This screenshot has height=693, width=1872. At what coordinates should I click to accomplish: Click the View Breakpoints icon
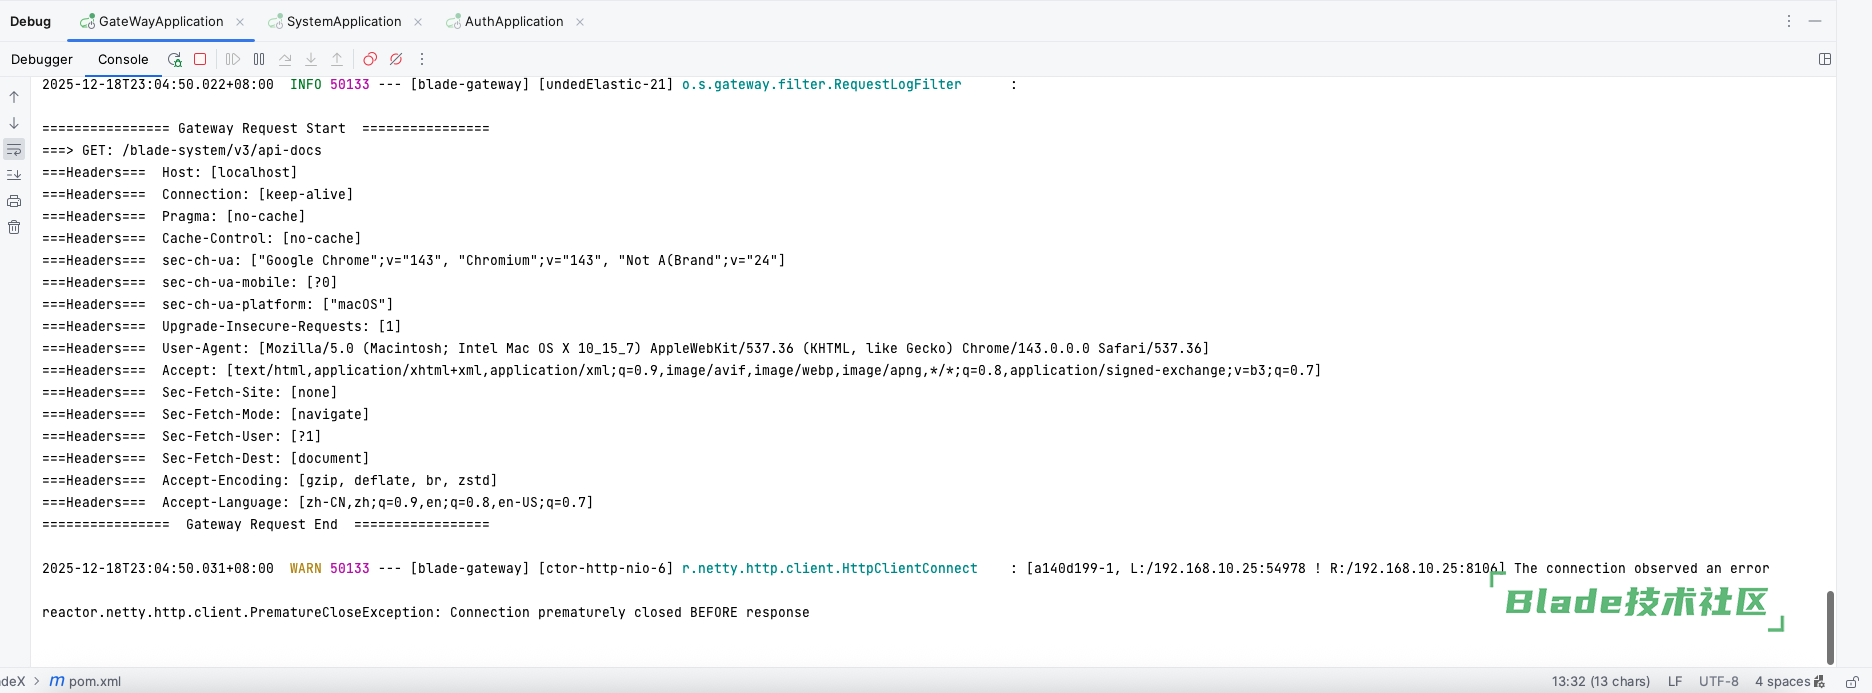tap(370, 60)
